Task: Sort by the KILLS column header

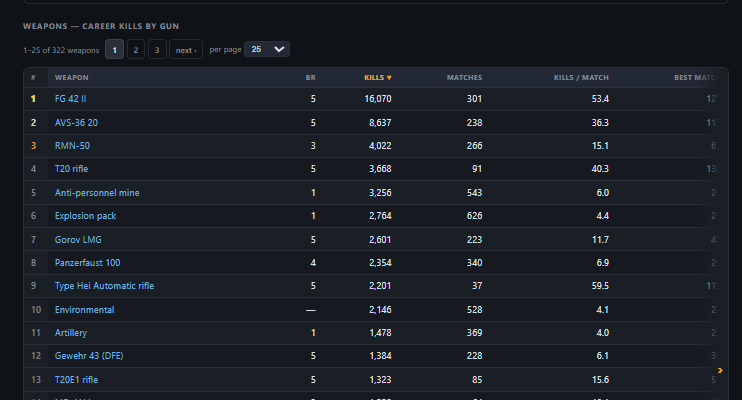Action: coord(378,78)
